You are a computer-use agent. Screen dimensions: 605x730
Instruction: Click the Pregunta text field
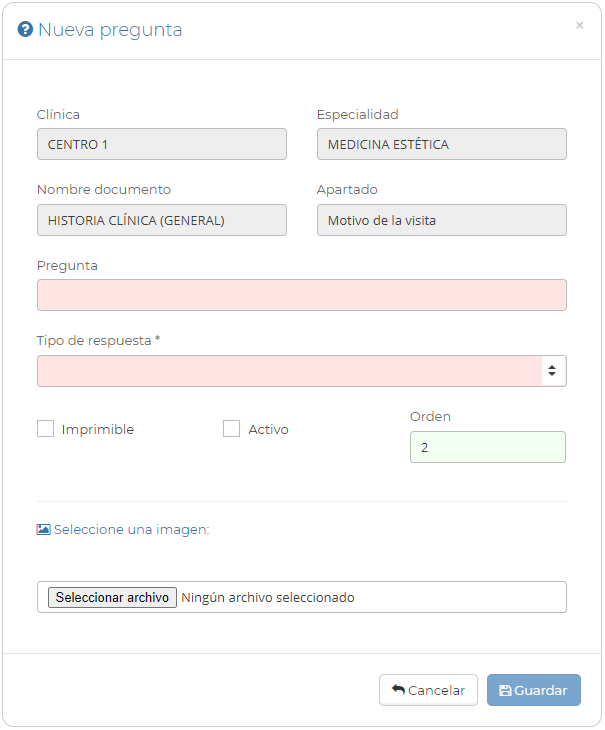click(x=301, y=295)
